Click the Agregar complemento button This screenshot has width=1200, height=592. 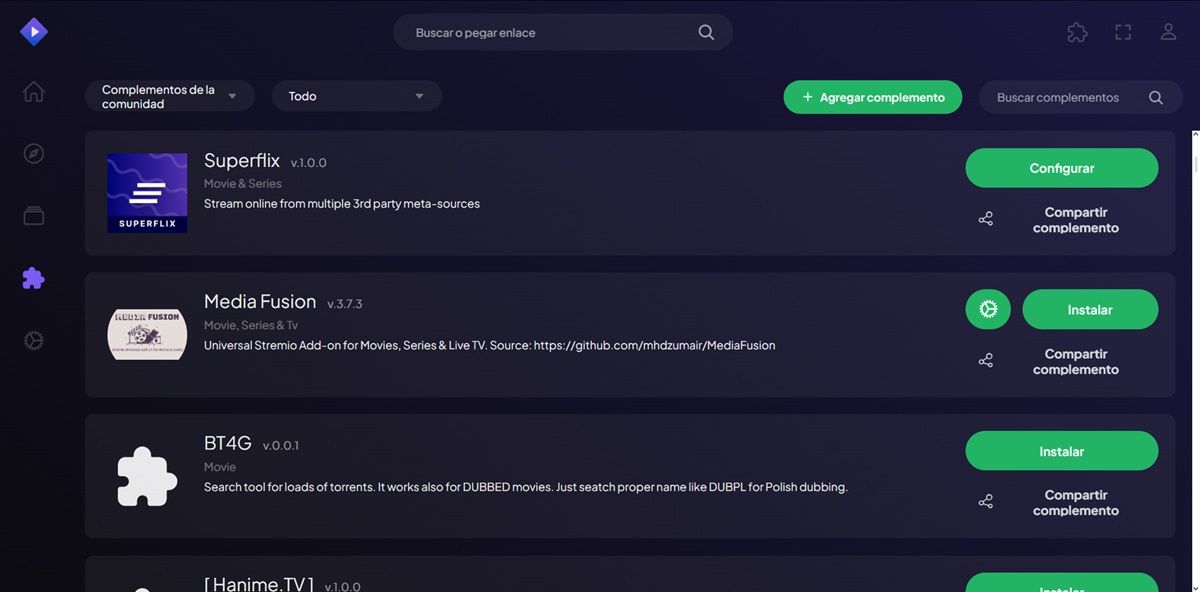click(x=873, y=97)
